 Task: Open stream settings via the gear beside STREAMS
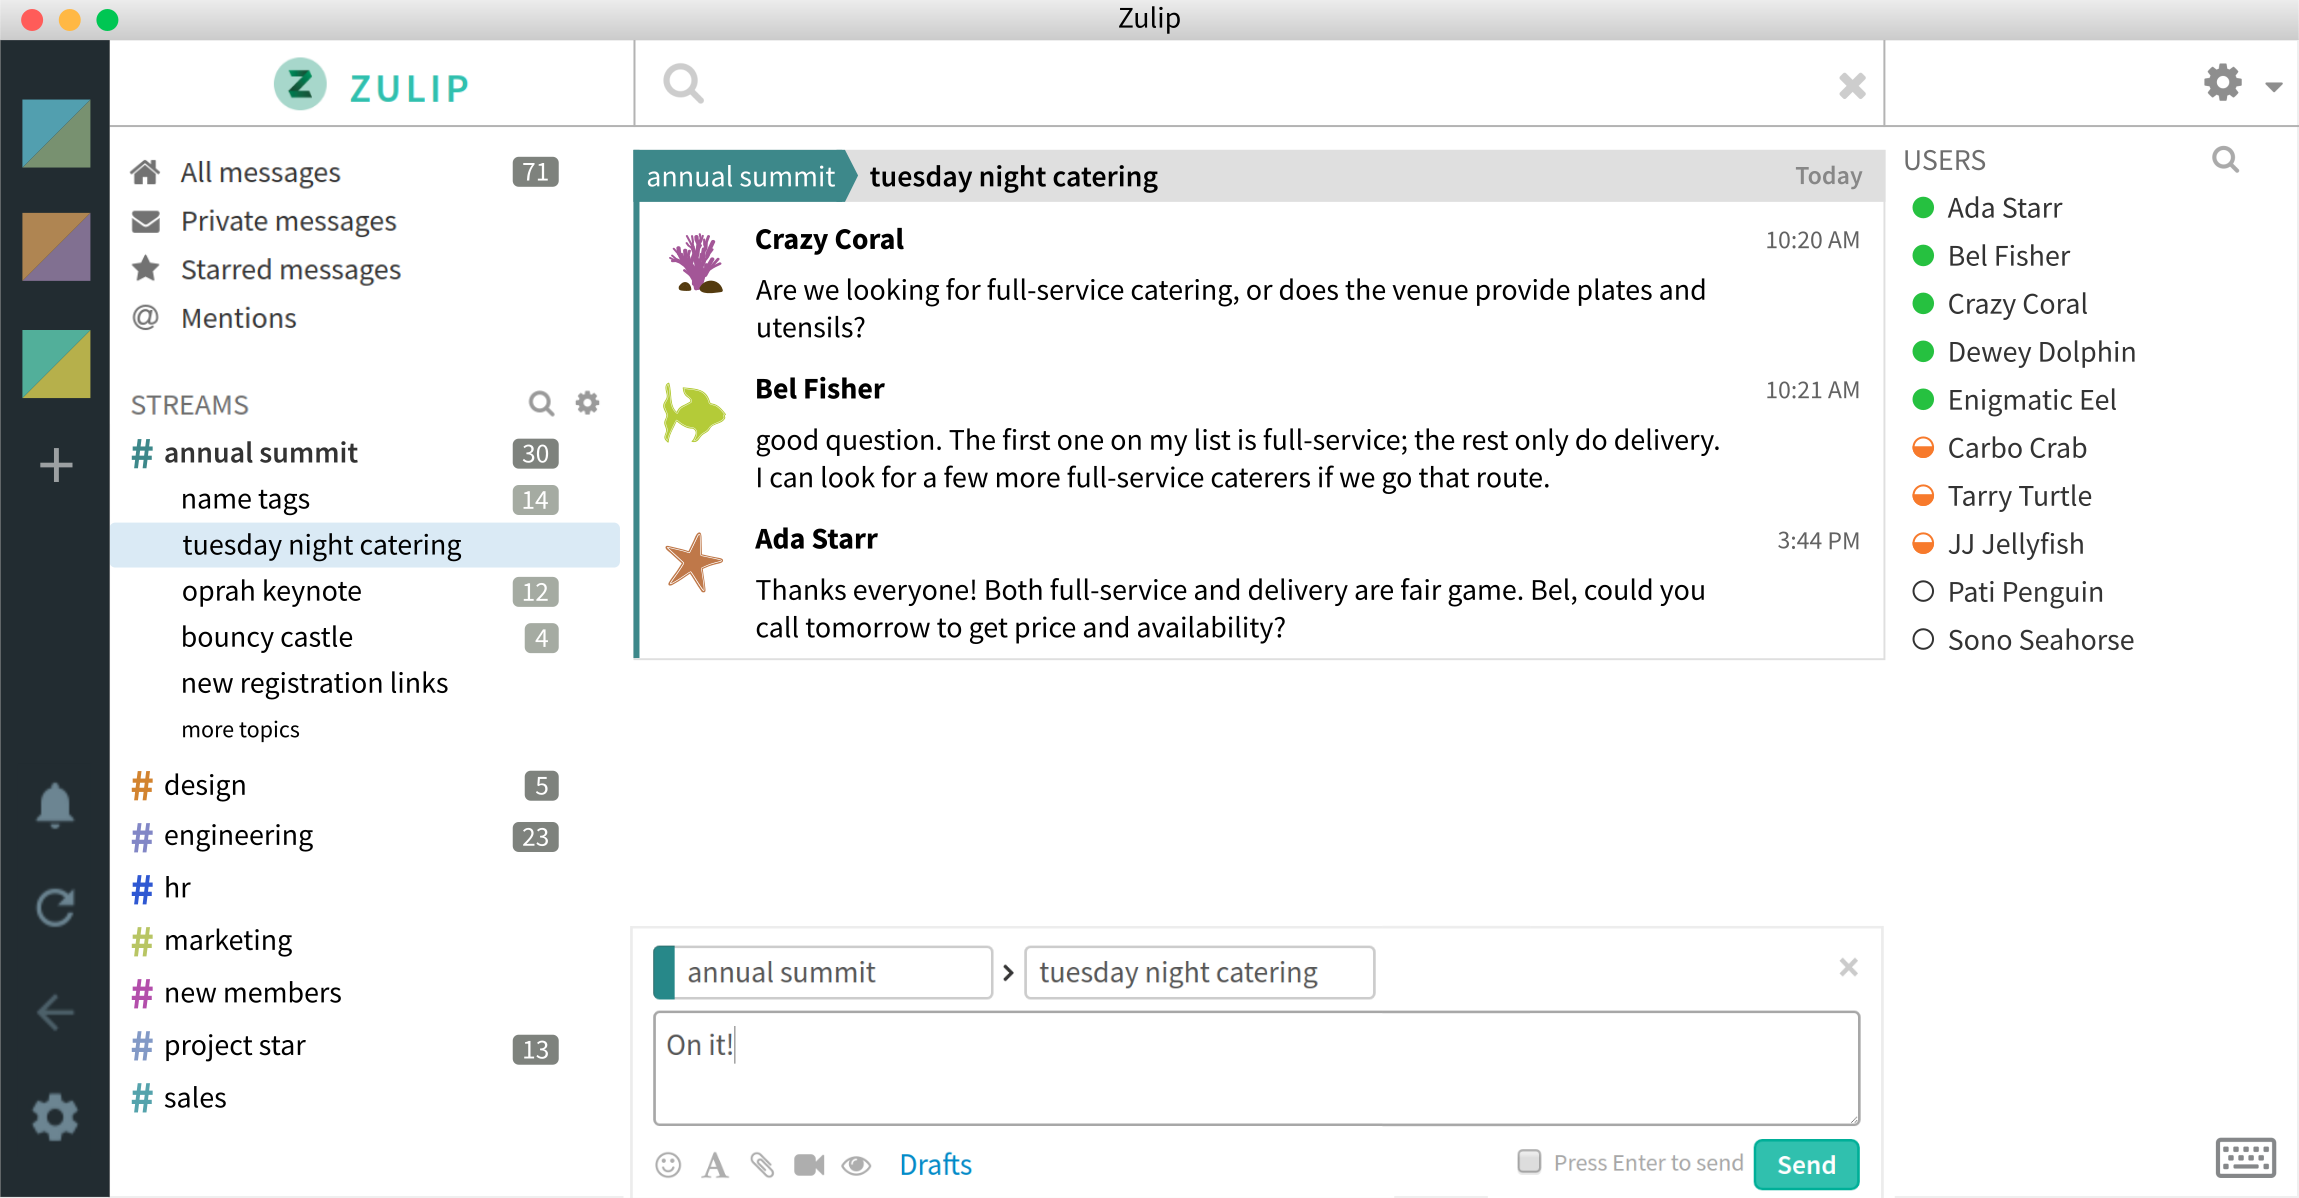pos(588,403)
